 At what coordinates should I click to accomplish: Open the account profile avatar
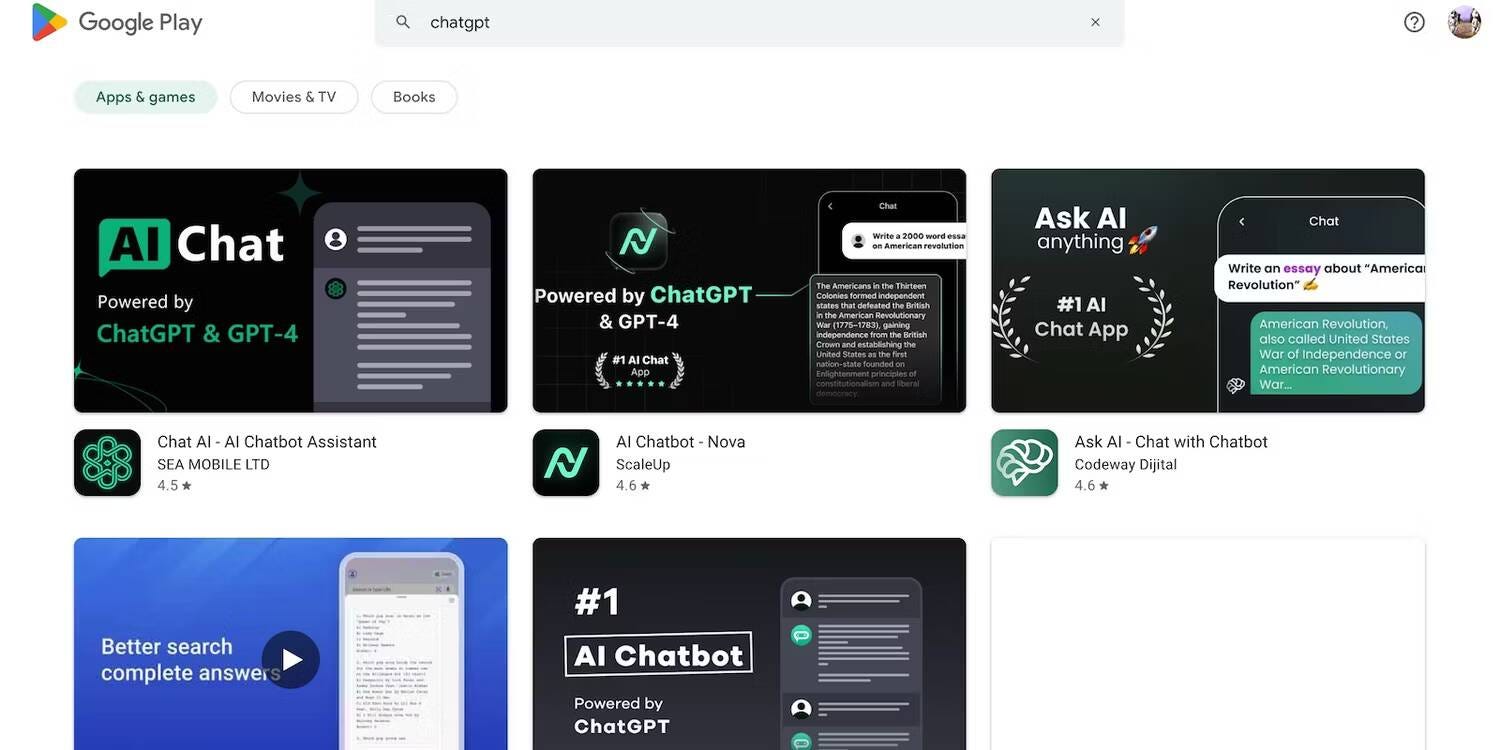(x=1464, y=22)
